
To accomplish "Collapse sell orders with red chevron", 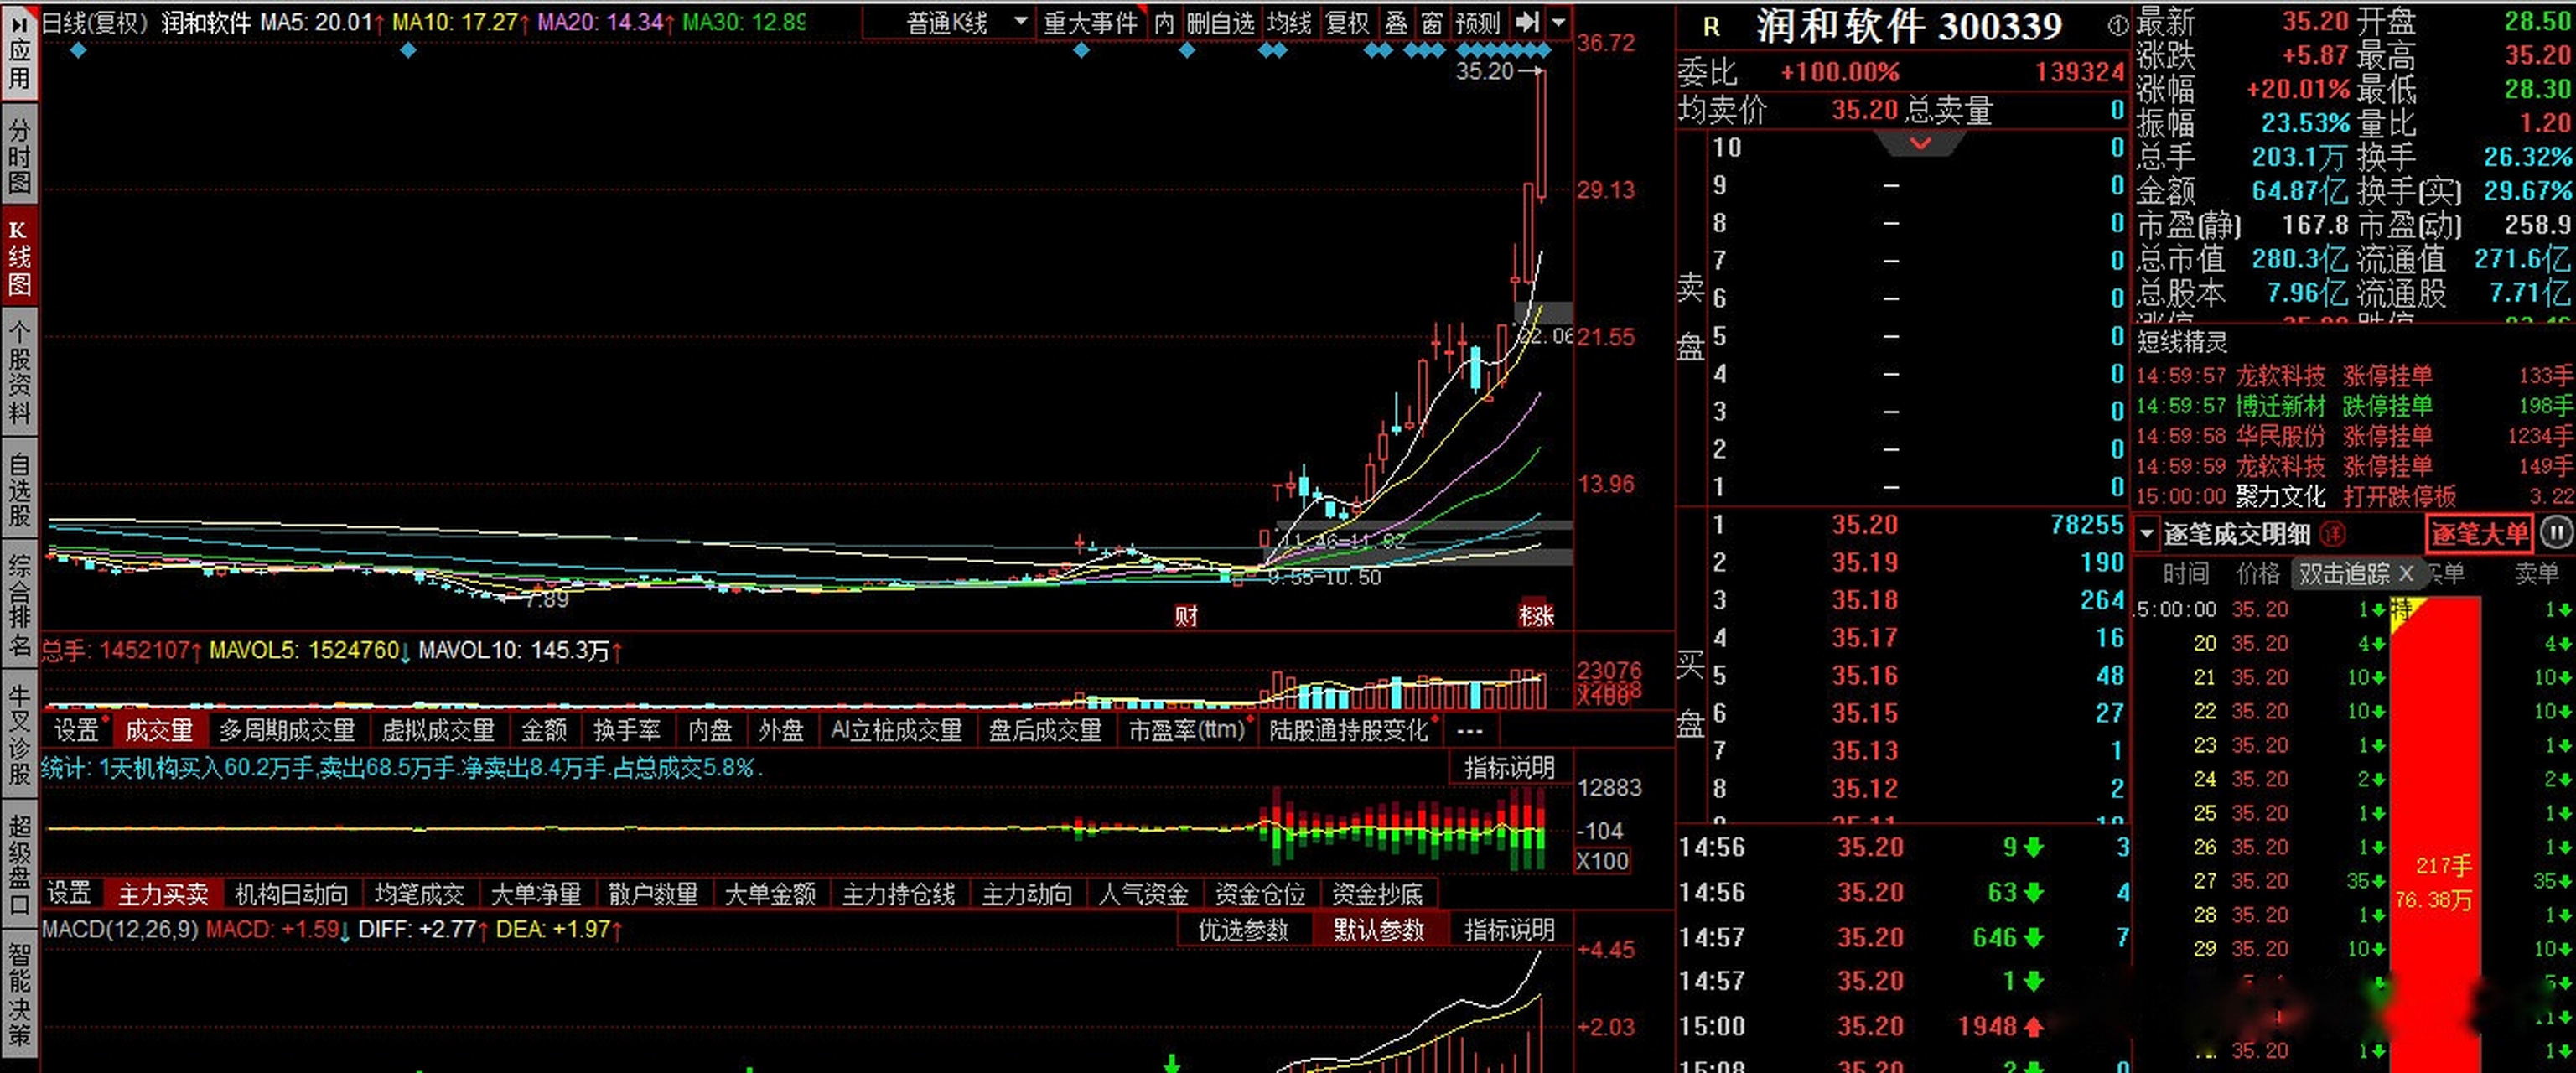I will pyautogui.click(x=1920, y=144).
